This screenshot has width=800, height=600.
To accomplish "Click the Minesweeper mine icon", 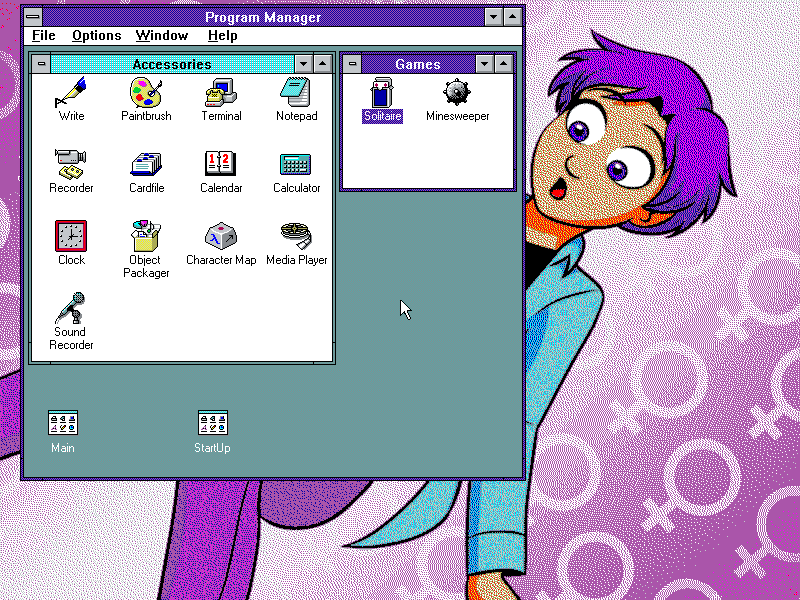I will (457, 92).
